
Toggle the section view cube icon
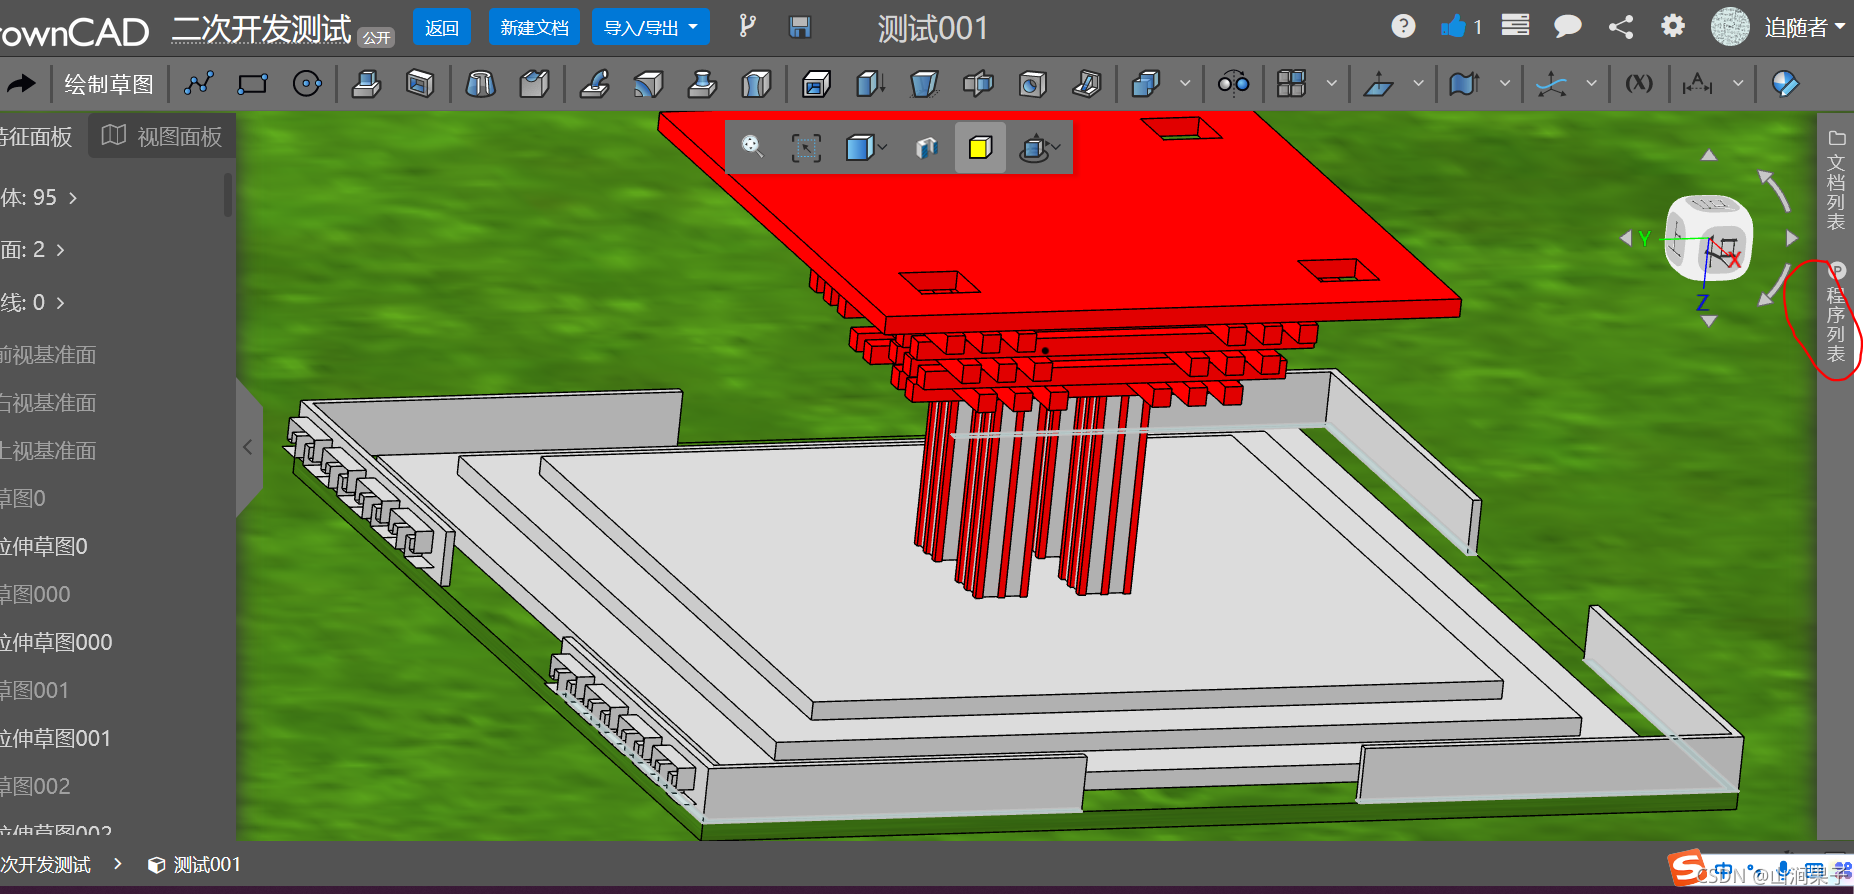(926, 148)
